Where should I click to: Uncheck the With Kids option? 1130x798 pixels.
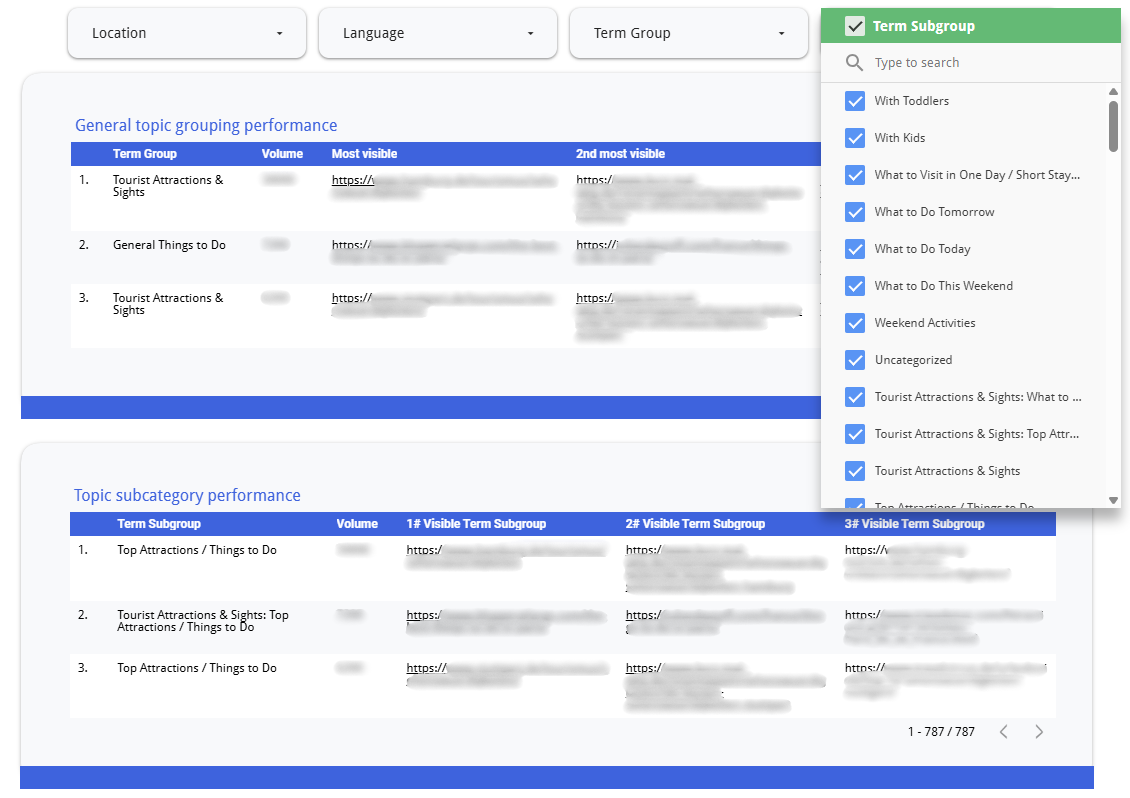(x=855, y=138)
